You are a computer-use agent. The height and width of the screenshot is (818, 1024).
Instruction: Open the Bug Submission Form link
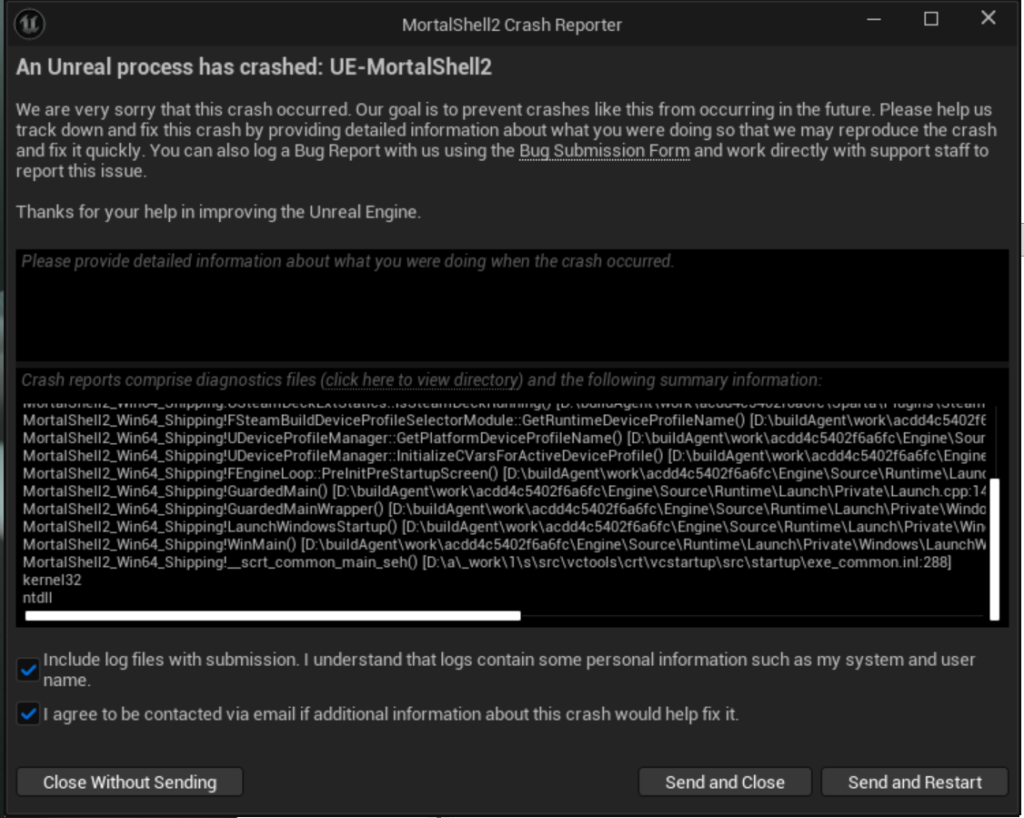(604, 151)
